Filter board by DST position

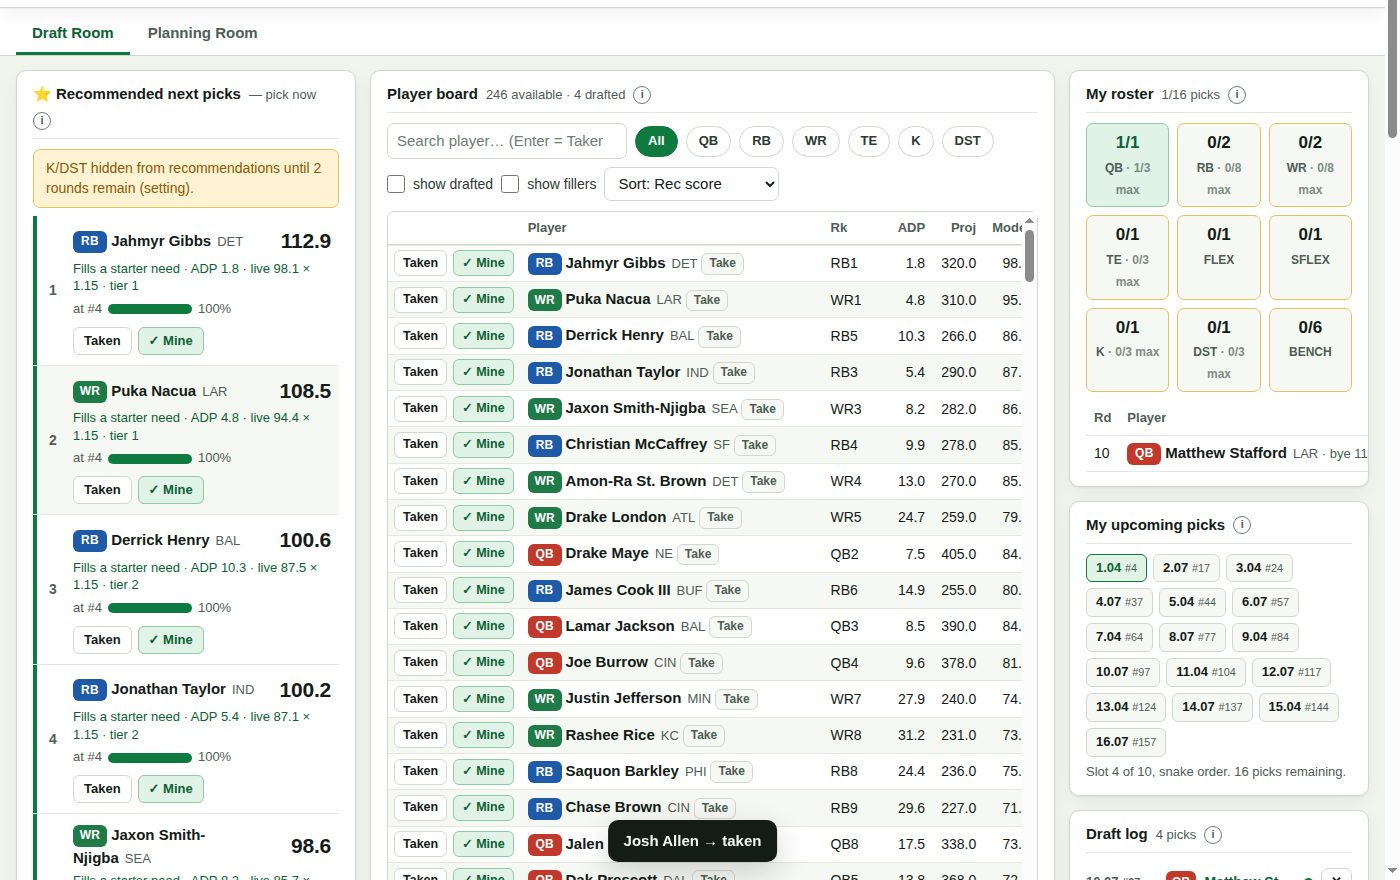coord(967,141)
